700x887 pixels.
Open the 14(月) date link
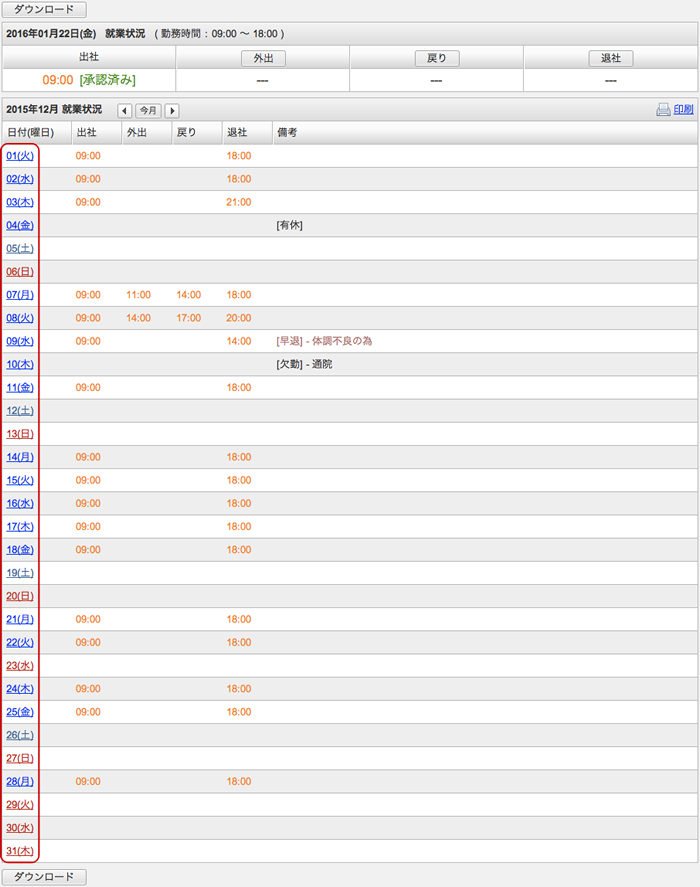pos(20,457)
